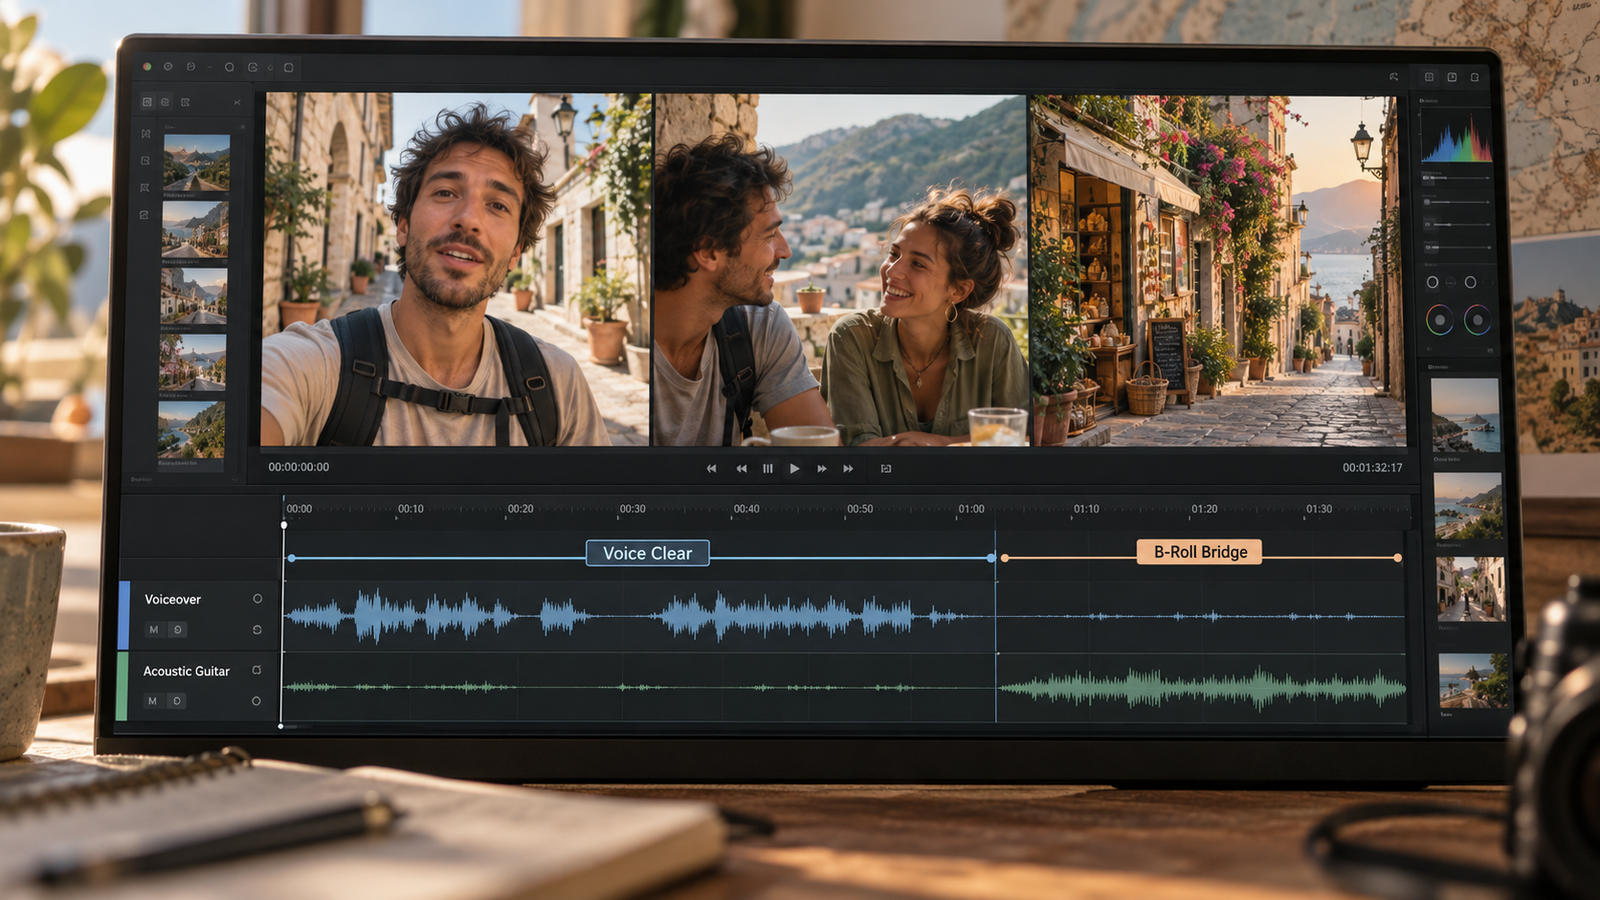Mute the Voiceover track with M
Image resolution: width=1600 pixels, height=900 pixels.
[x=153, y=630]
